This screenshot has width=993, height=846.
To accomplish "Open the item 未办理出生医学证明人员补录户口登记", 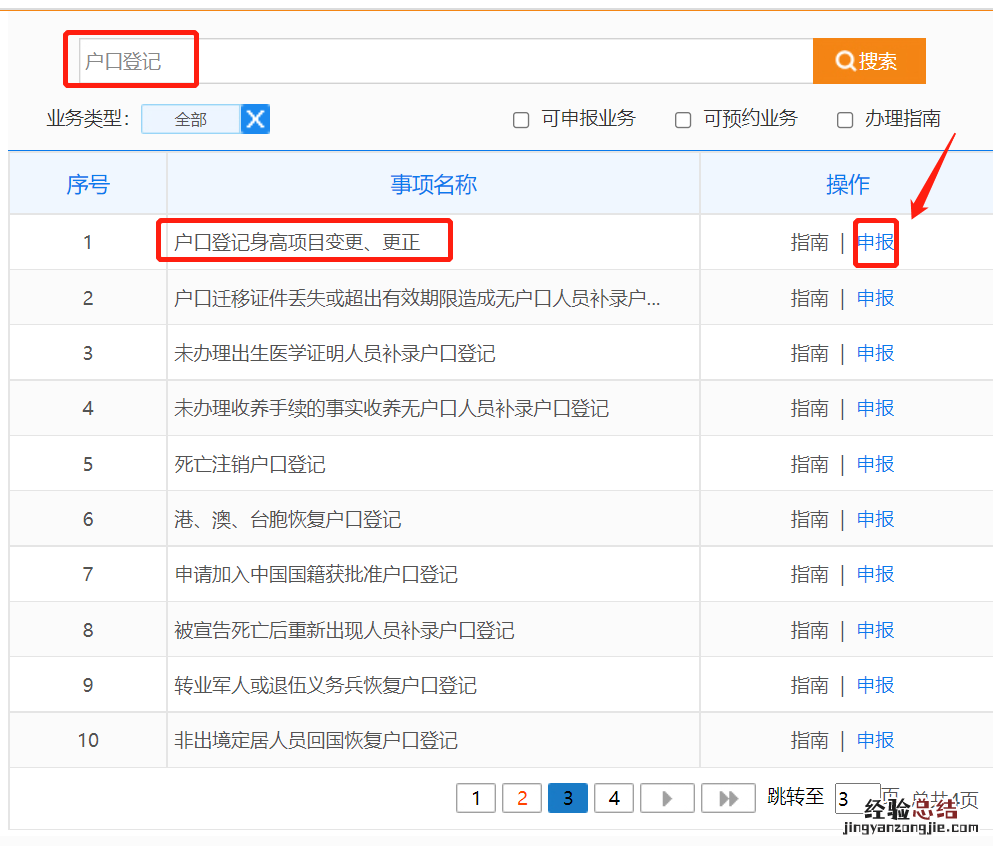I will 335,353.
